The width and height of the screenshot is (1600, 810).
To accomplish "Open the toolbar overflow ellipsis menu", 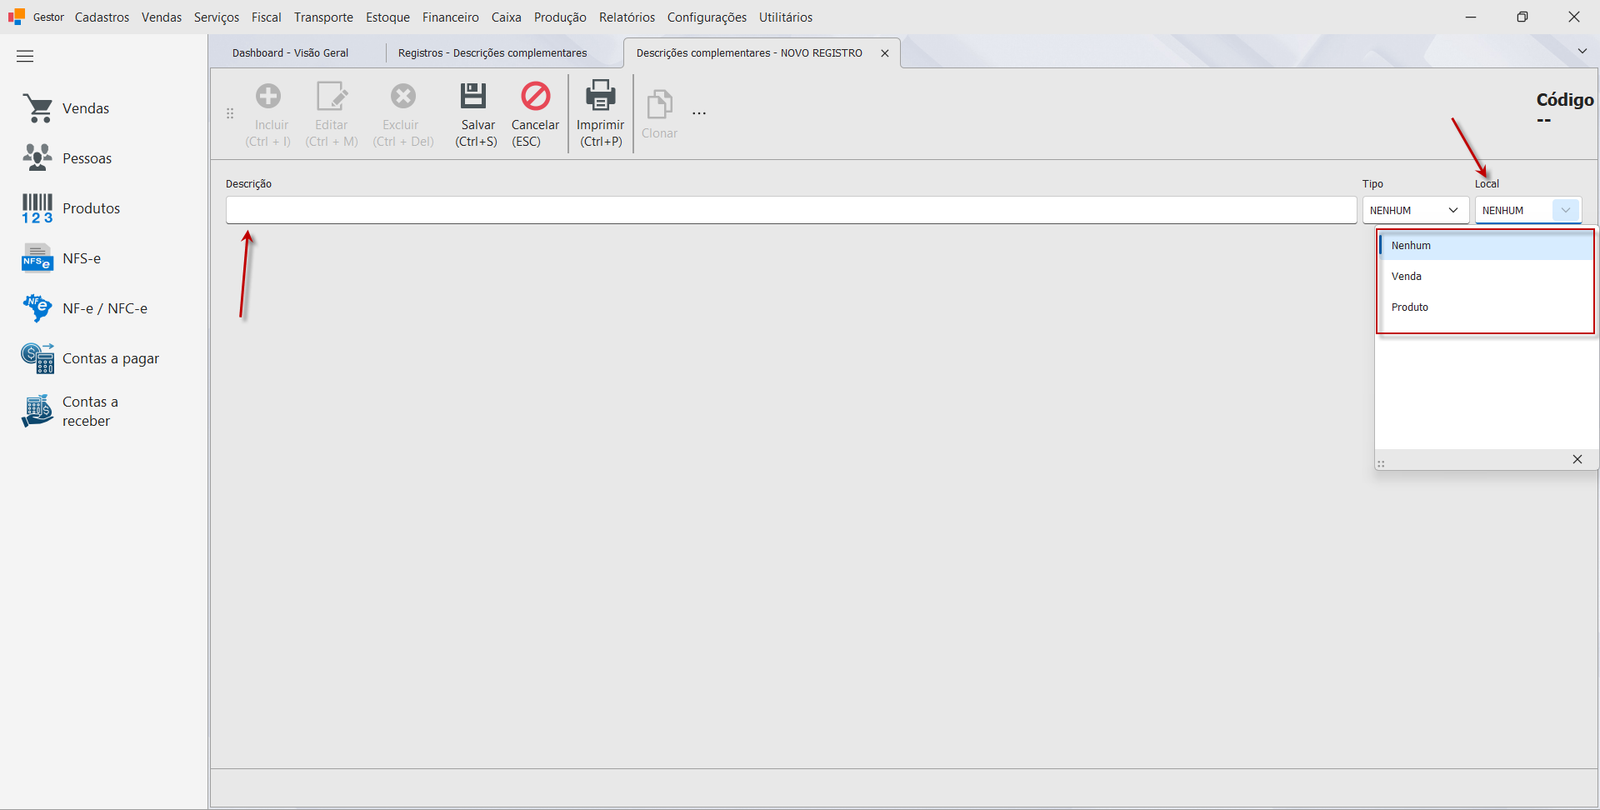I will point(699,113).
